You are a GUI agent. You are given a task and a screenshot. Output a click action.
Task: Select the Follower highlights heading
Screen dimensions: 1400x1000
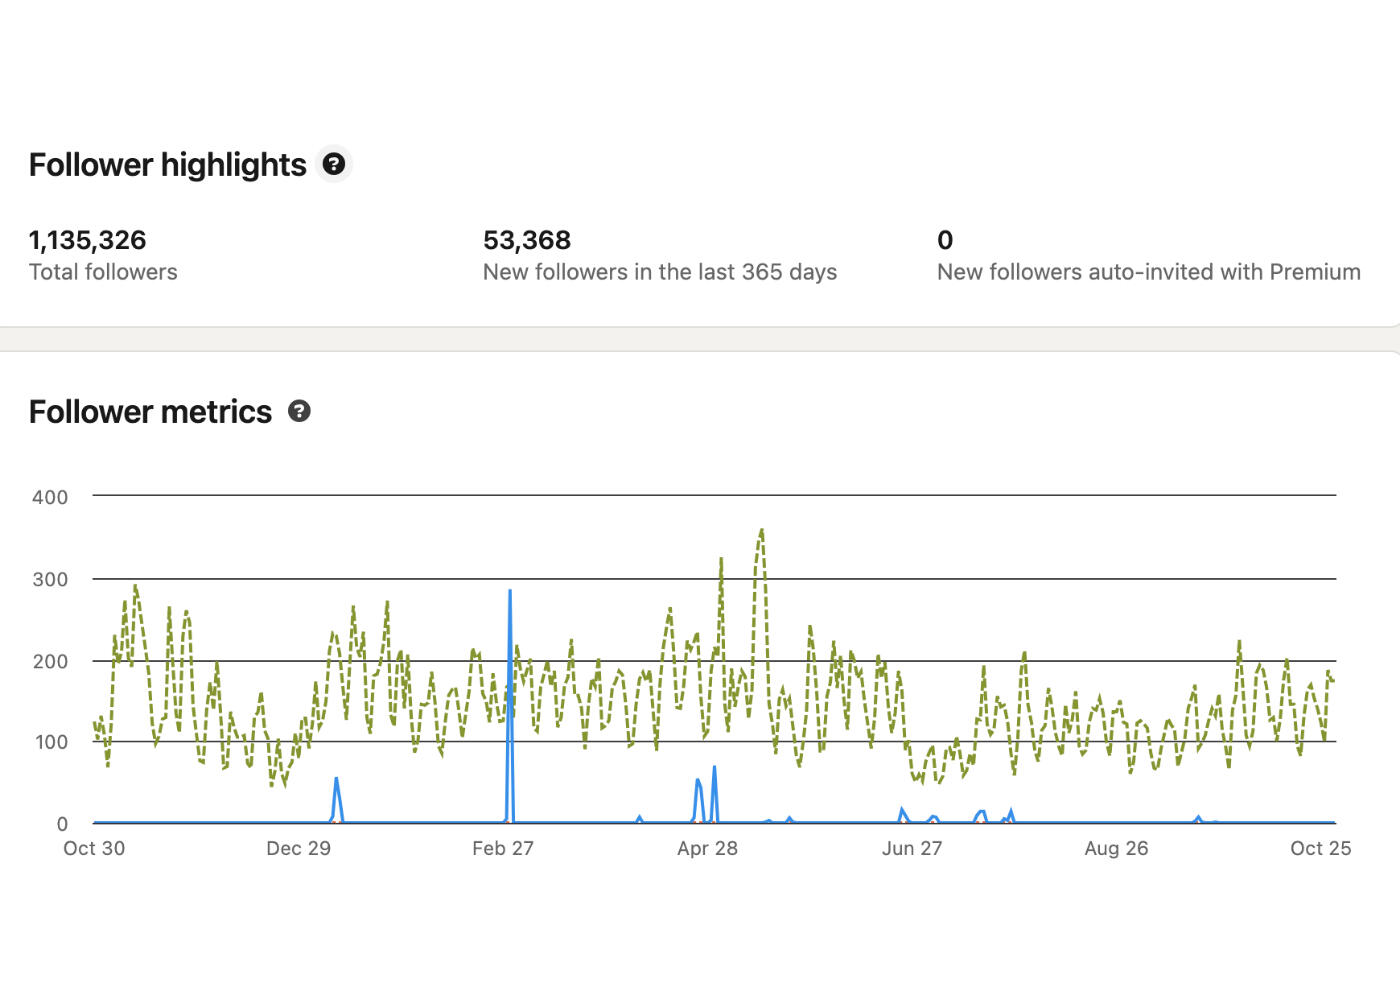tap(168, 164)
